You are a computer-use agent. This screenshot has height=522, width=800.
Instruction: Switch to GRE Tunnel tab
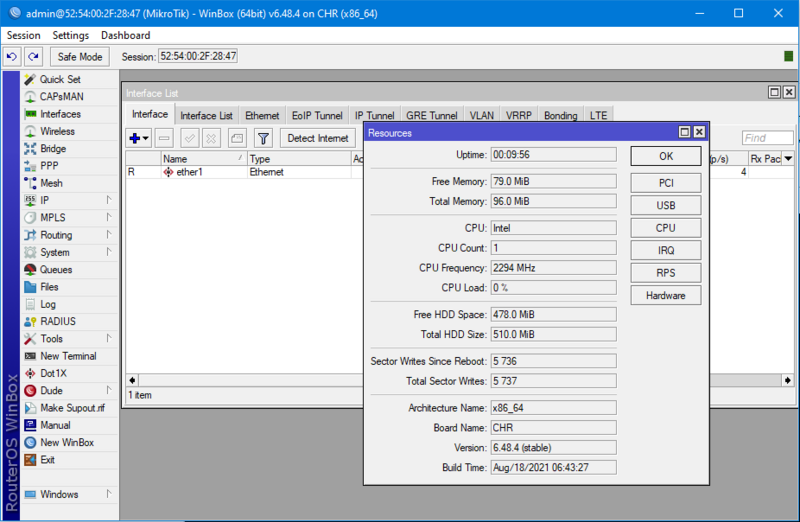tap(432, 116)
